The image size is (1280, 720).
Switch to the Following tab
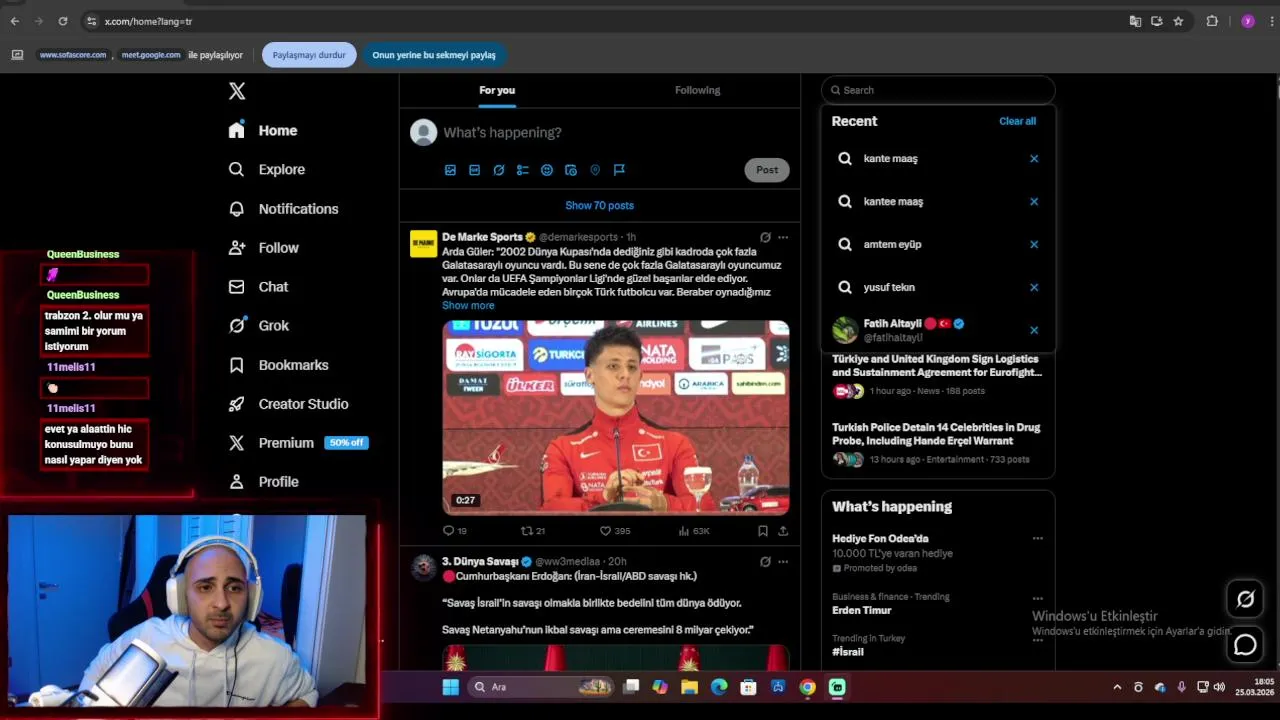697,90
